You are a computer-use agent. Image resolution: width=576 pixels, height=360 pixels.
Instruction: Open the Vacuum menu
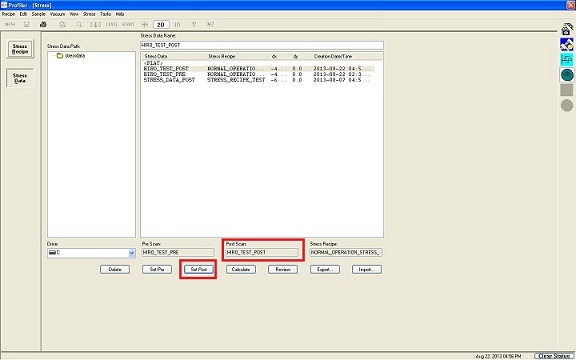pos(57,14)
